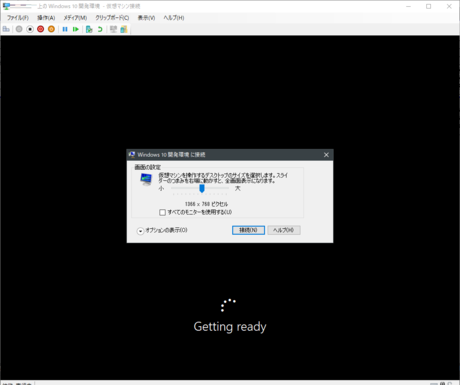
Task: Toggle enhanced session mode toolbar icon
Action: (113, 29)
